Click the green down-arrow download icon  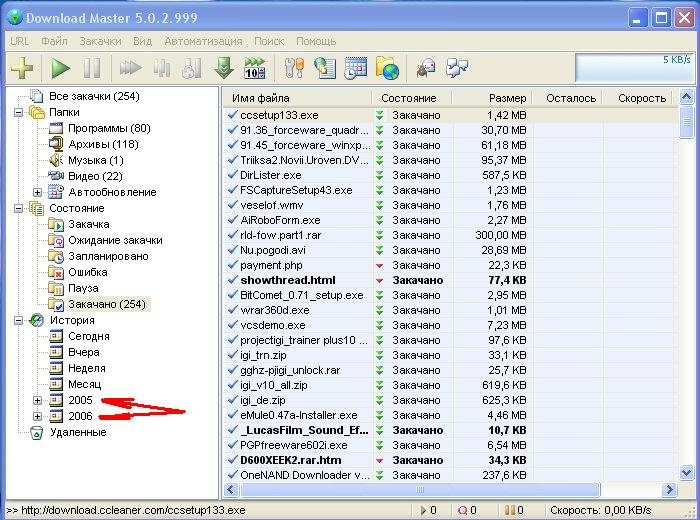pyautogui.click(x=224, y=68)
